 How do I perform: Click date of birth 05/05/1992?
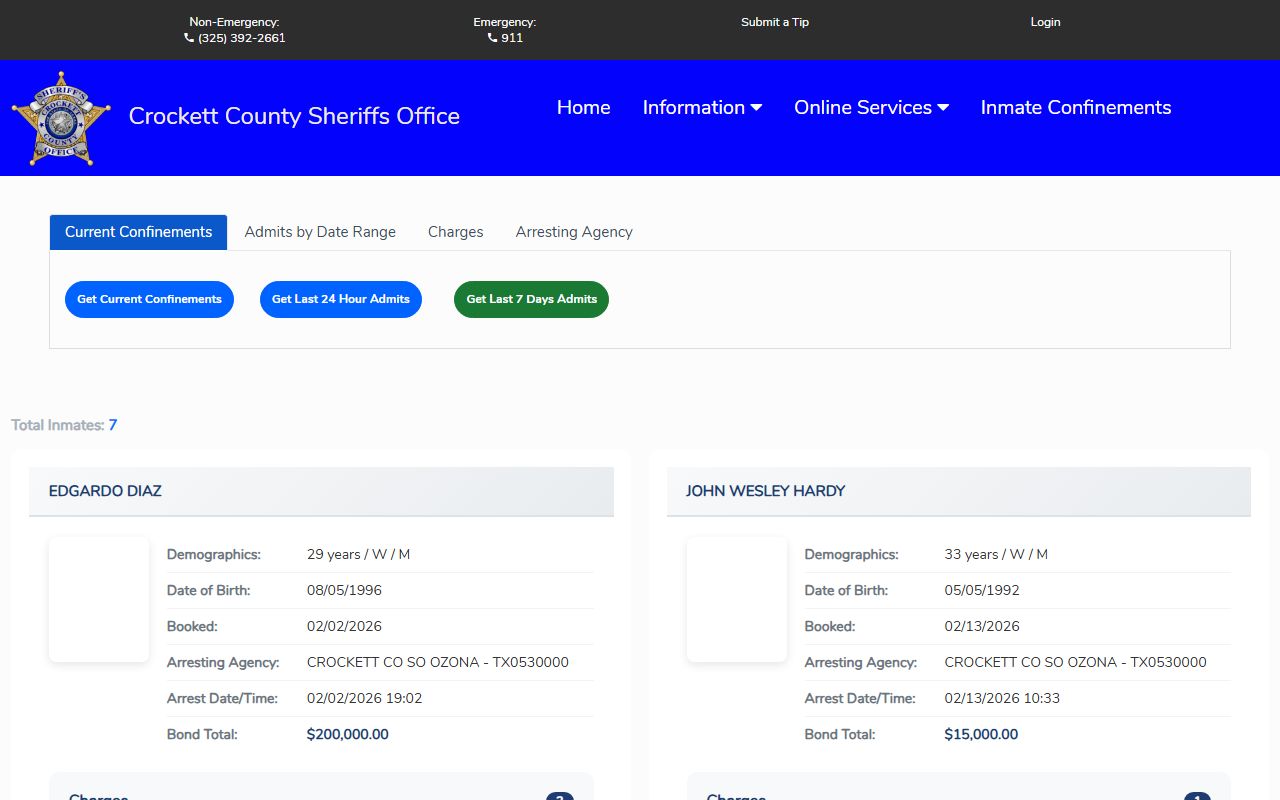(x=982, y=590)
